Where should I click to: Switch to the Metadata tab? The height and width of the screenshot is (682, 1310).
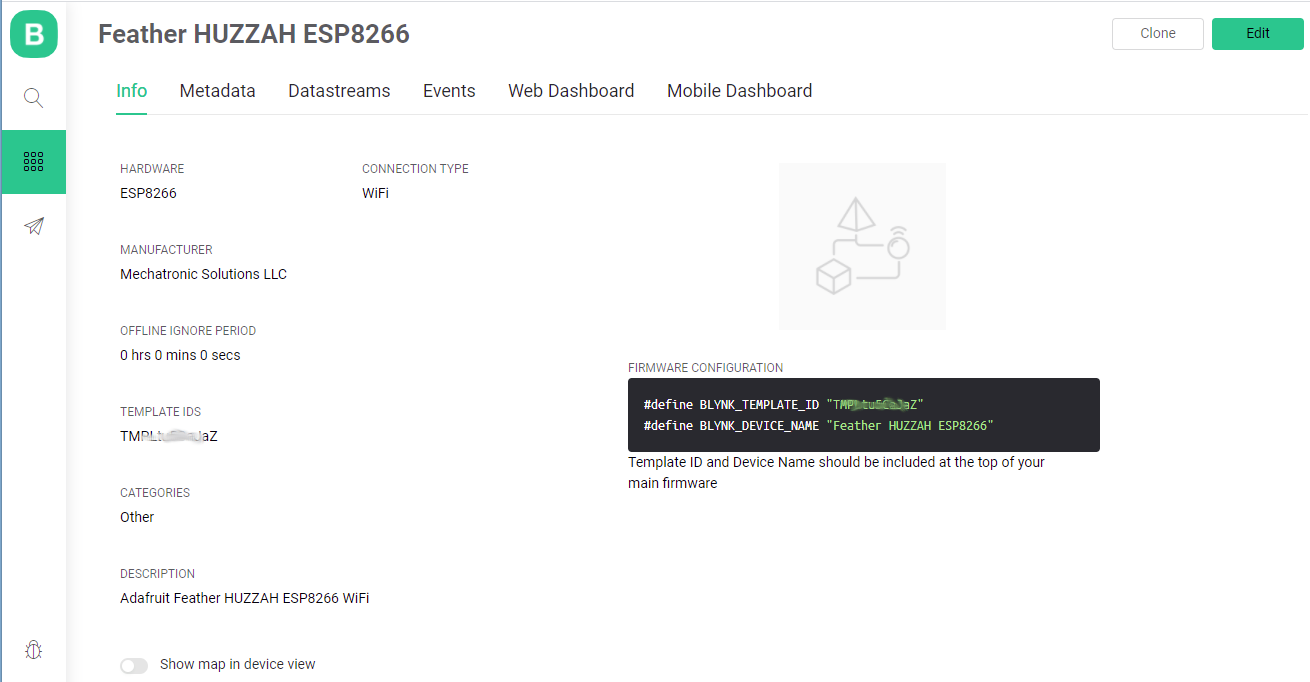click(x=217, y=91)
